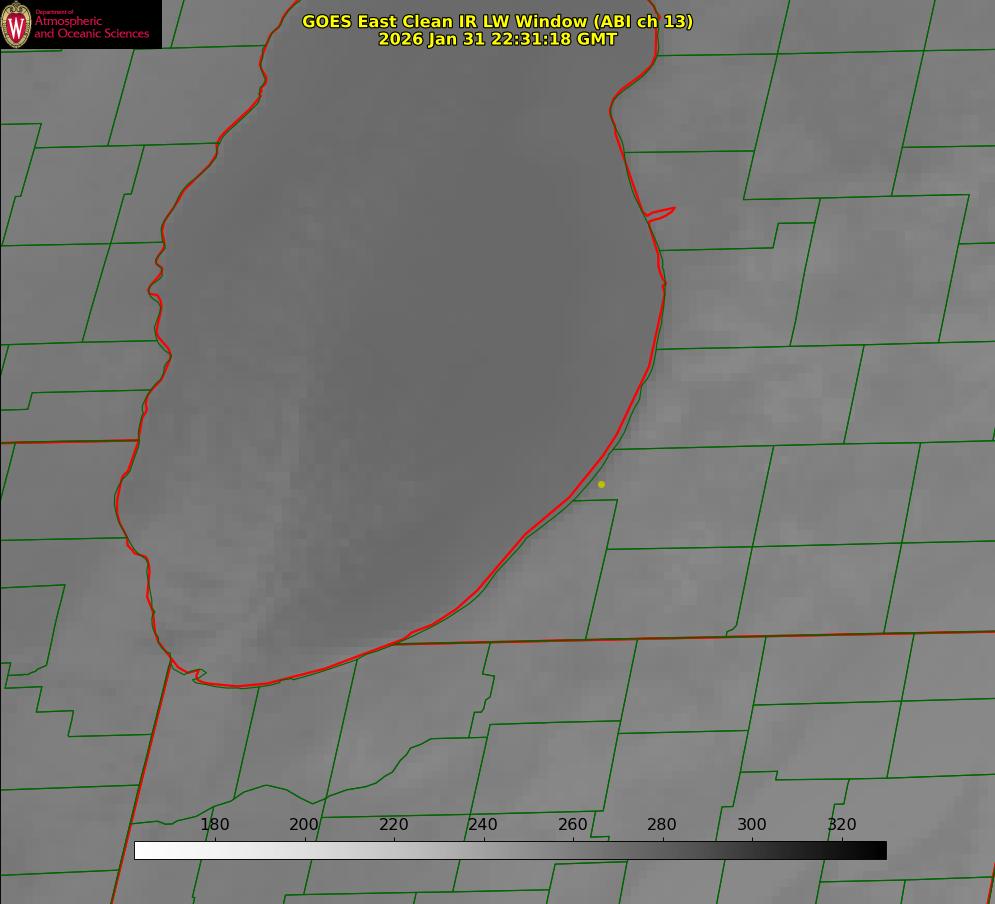Click the Atmospheric and Oceanic Sciences text

[91, 27]
